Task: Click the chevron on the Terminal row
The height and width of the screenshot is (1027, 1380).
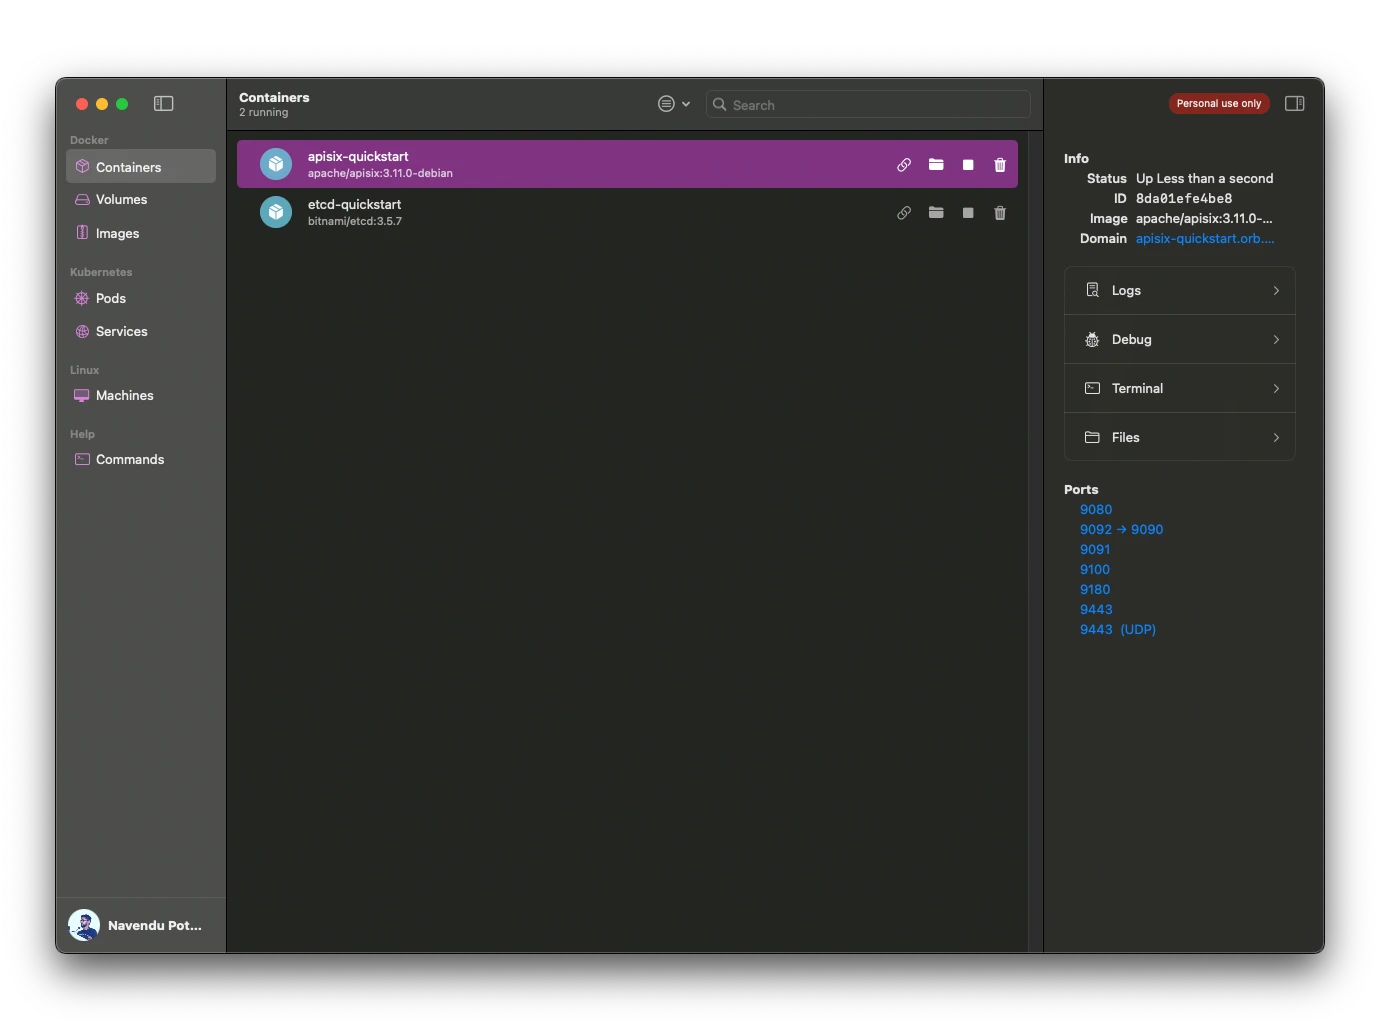Action: coord(1276,388)
